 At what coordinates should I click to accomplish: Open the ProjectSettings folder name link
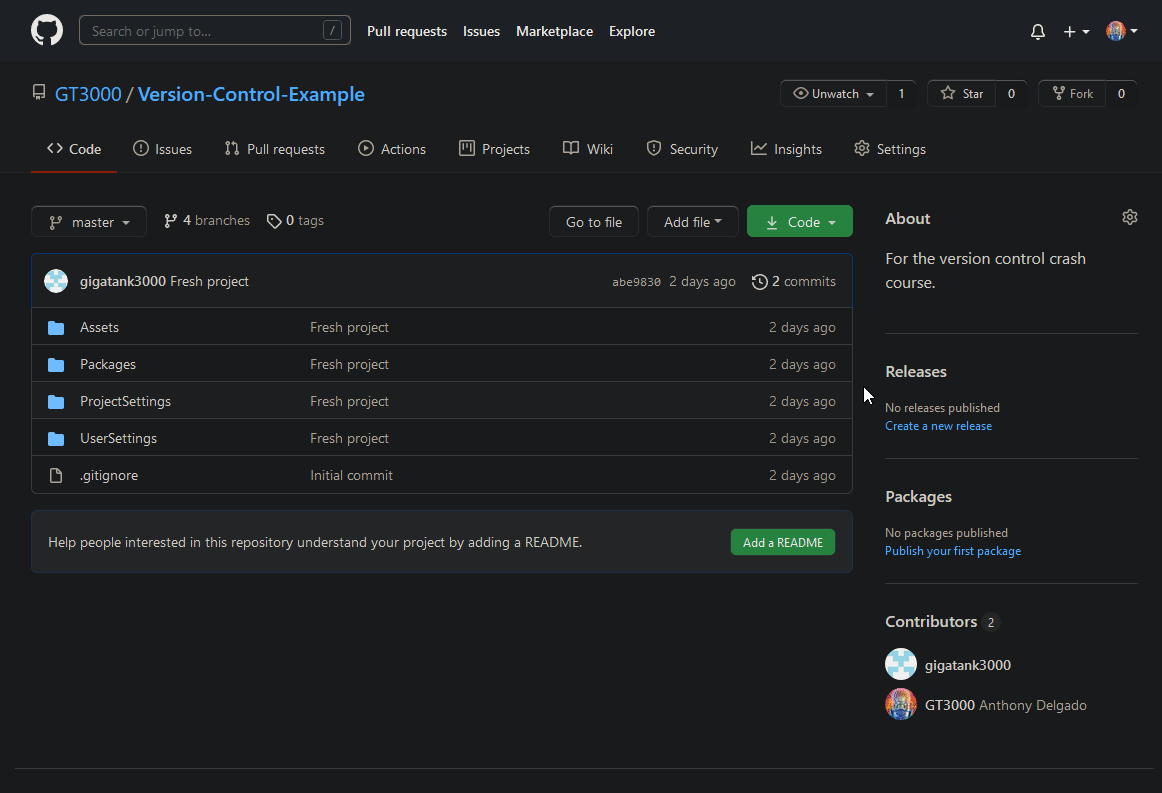[125, 402]
